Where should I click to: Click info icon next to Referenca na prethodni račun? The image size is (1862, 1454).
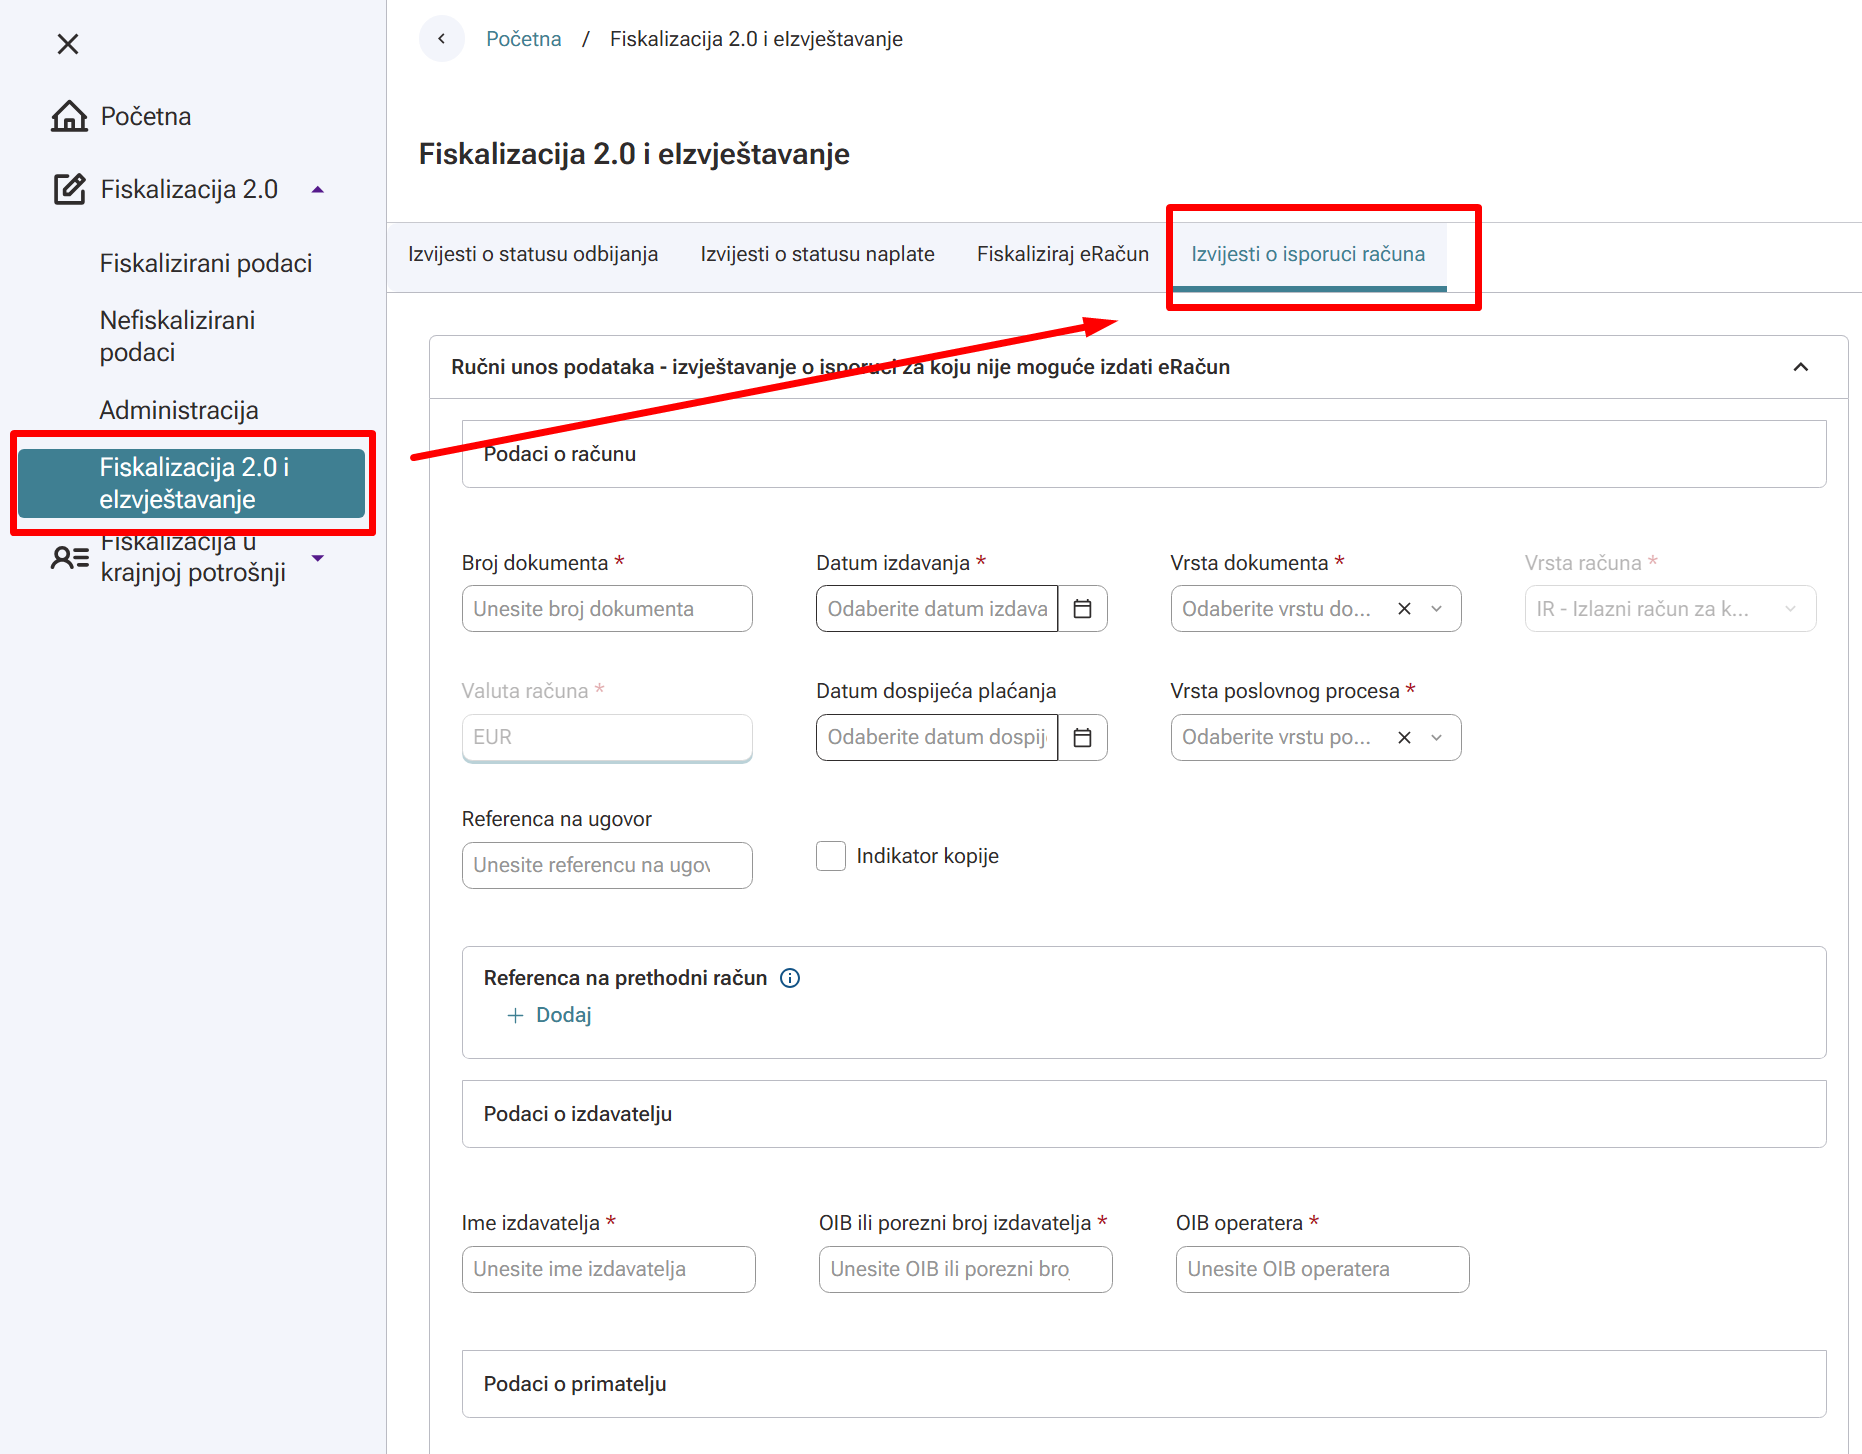click(790, 978)
